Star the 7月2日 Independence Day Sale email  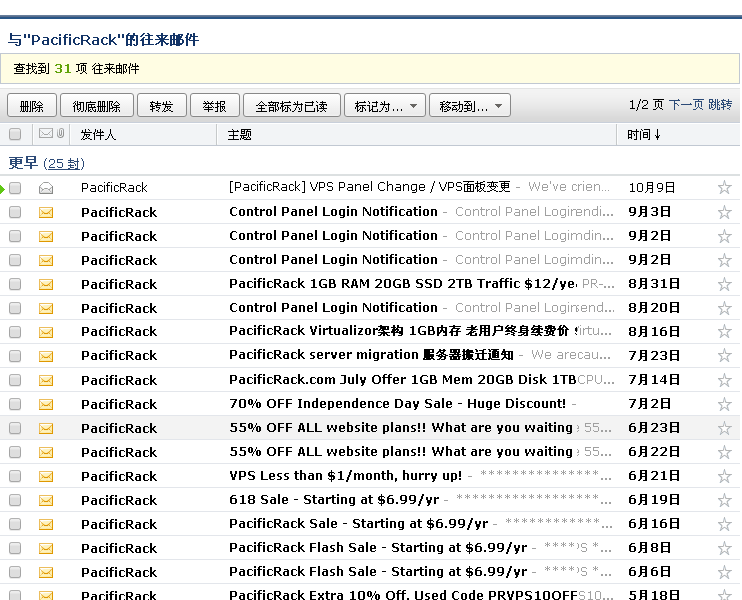pos(724,405)
